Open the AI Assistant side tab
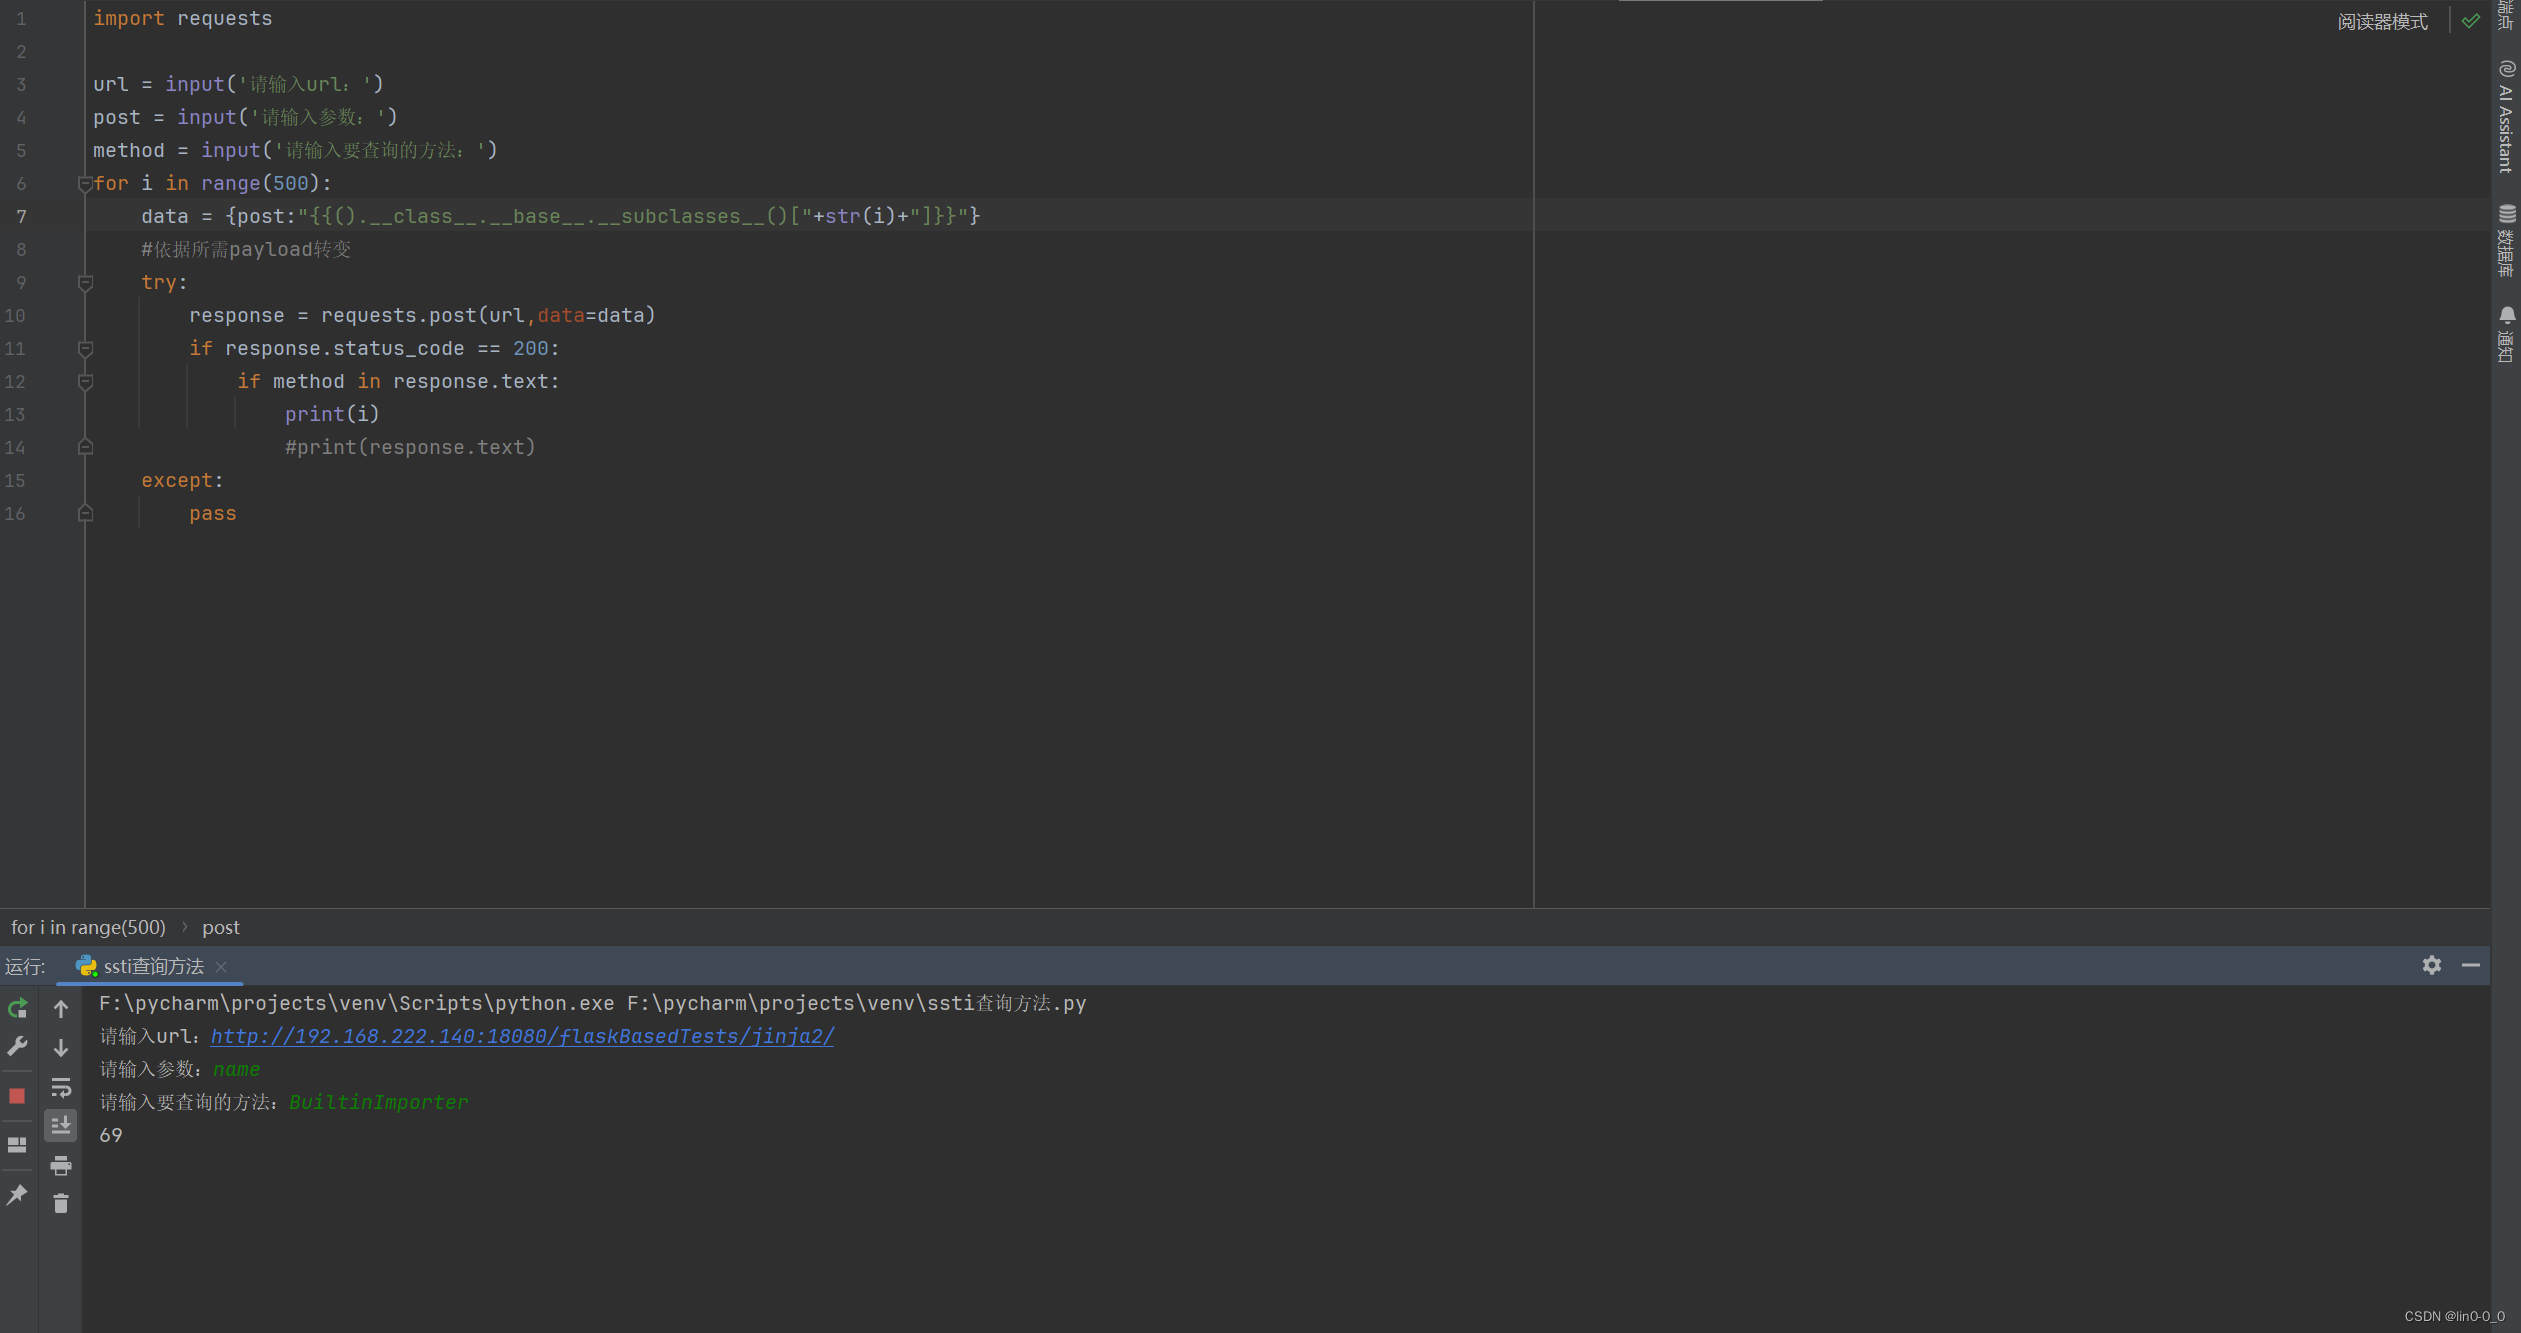 pyautogui.click(x=2506, y=117)
